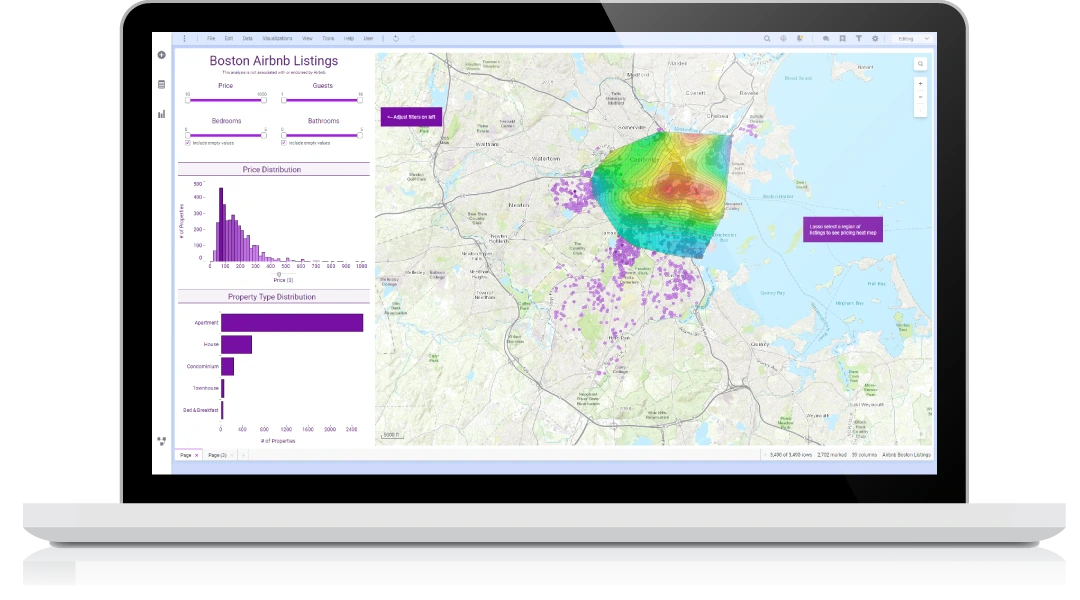Click the Guests slider left handle

pyautogui.click(x=283, y=101)
